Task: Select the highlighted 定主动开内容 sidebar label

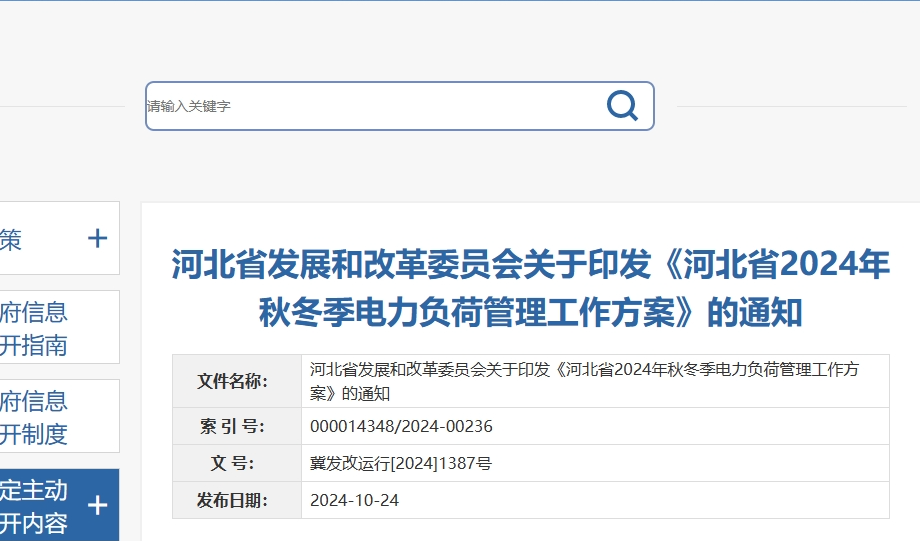Action: [x=34, y=506]
